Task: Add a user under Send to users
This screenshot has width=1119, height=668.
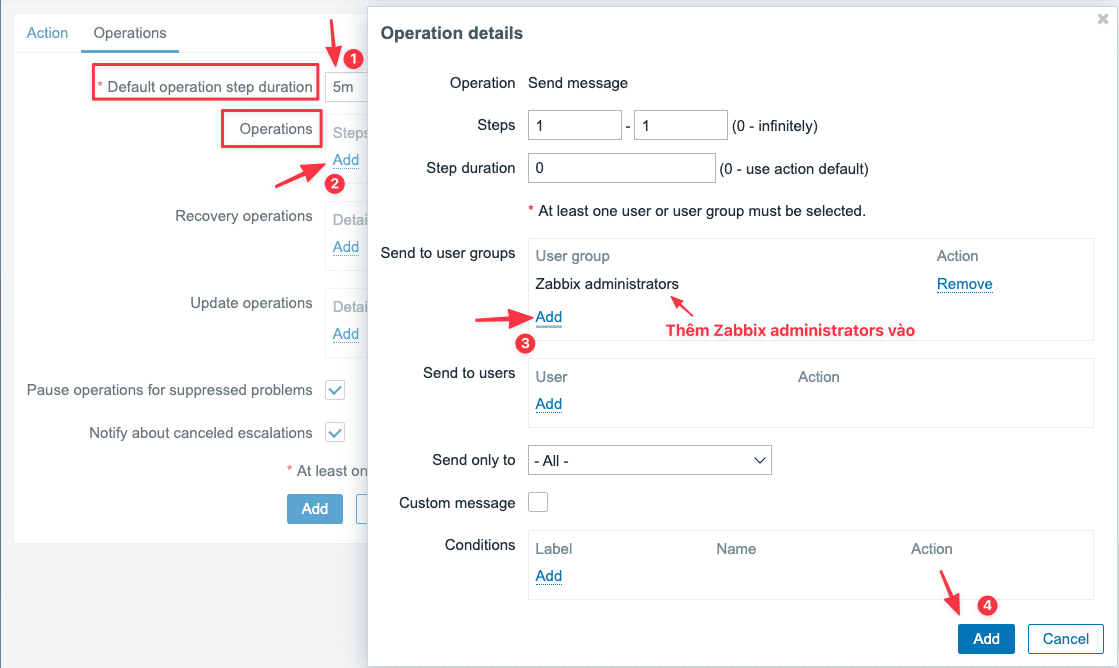Action: pyautogui.click(x=548, y=404)
